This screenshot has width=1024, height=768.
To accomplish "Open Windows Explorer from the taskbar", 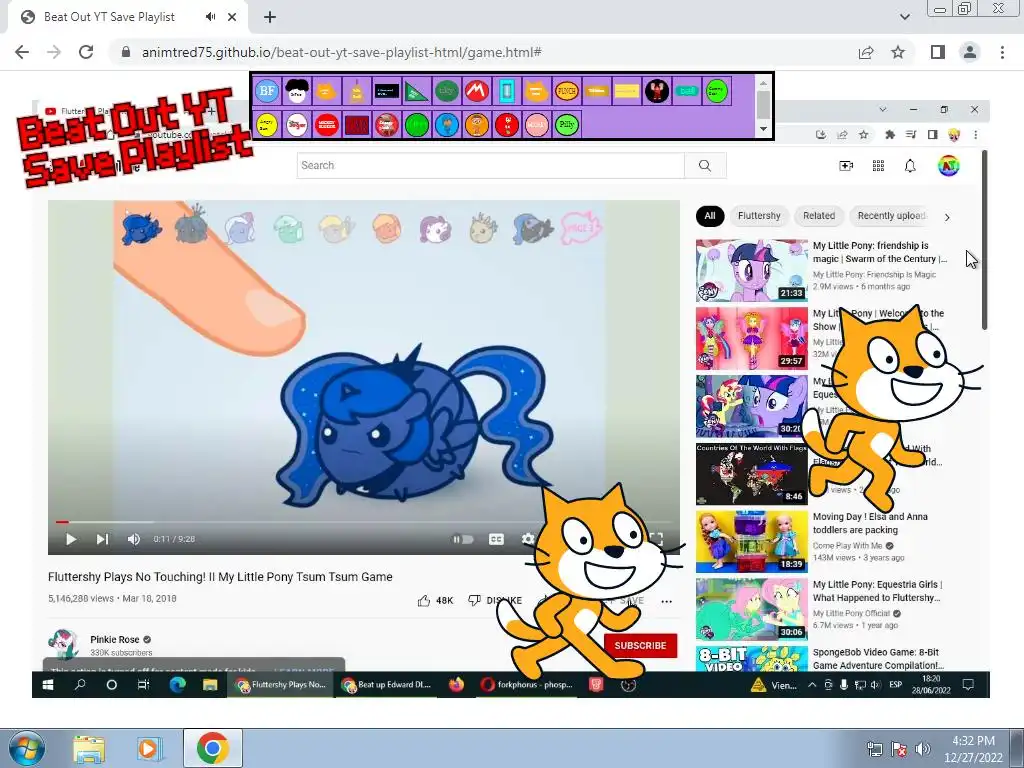I will (x=89, y=748).
